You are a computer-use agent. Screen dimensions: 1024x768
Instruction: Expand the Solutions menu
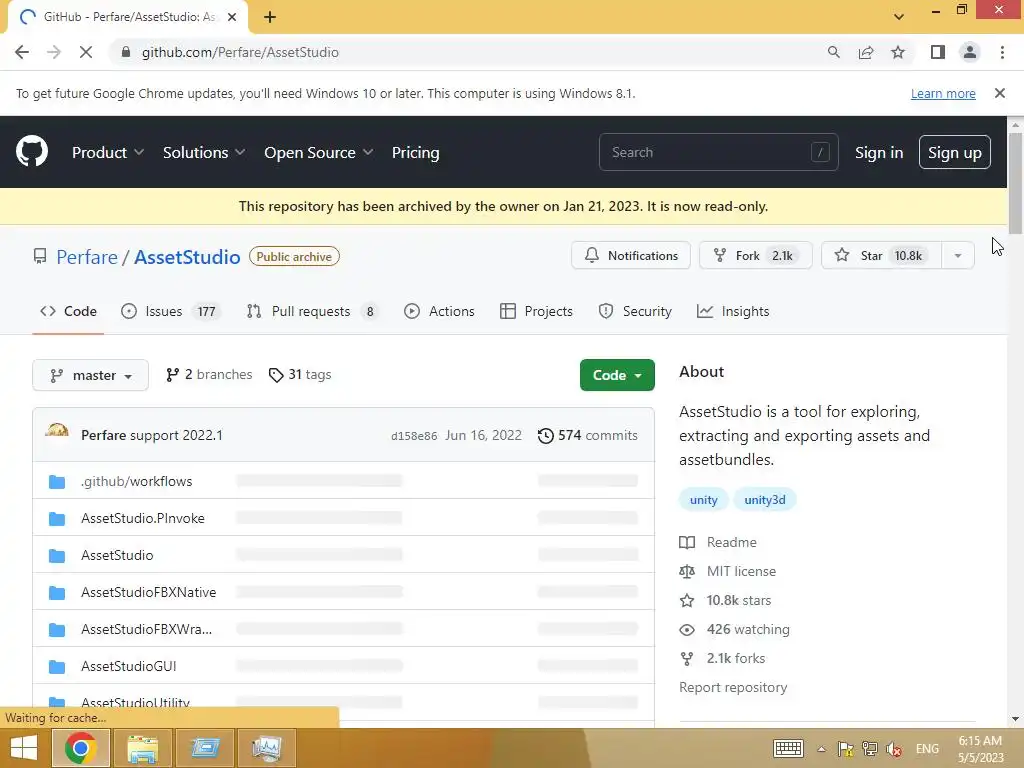(204, 152)
